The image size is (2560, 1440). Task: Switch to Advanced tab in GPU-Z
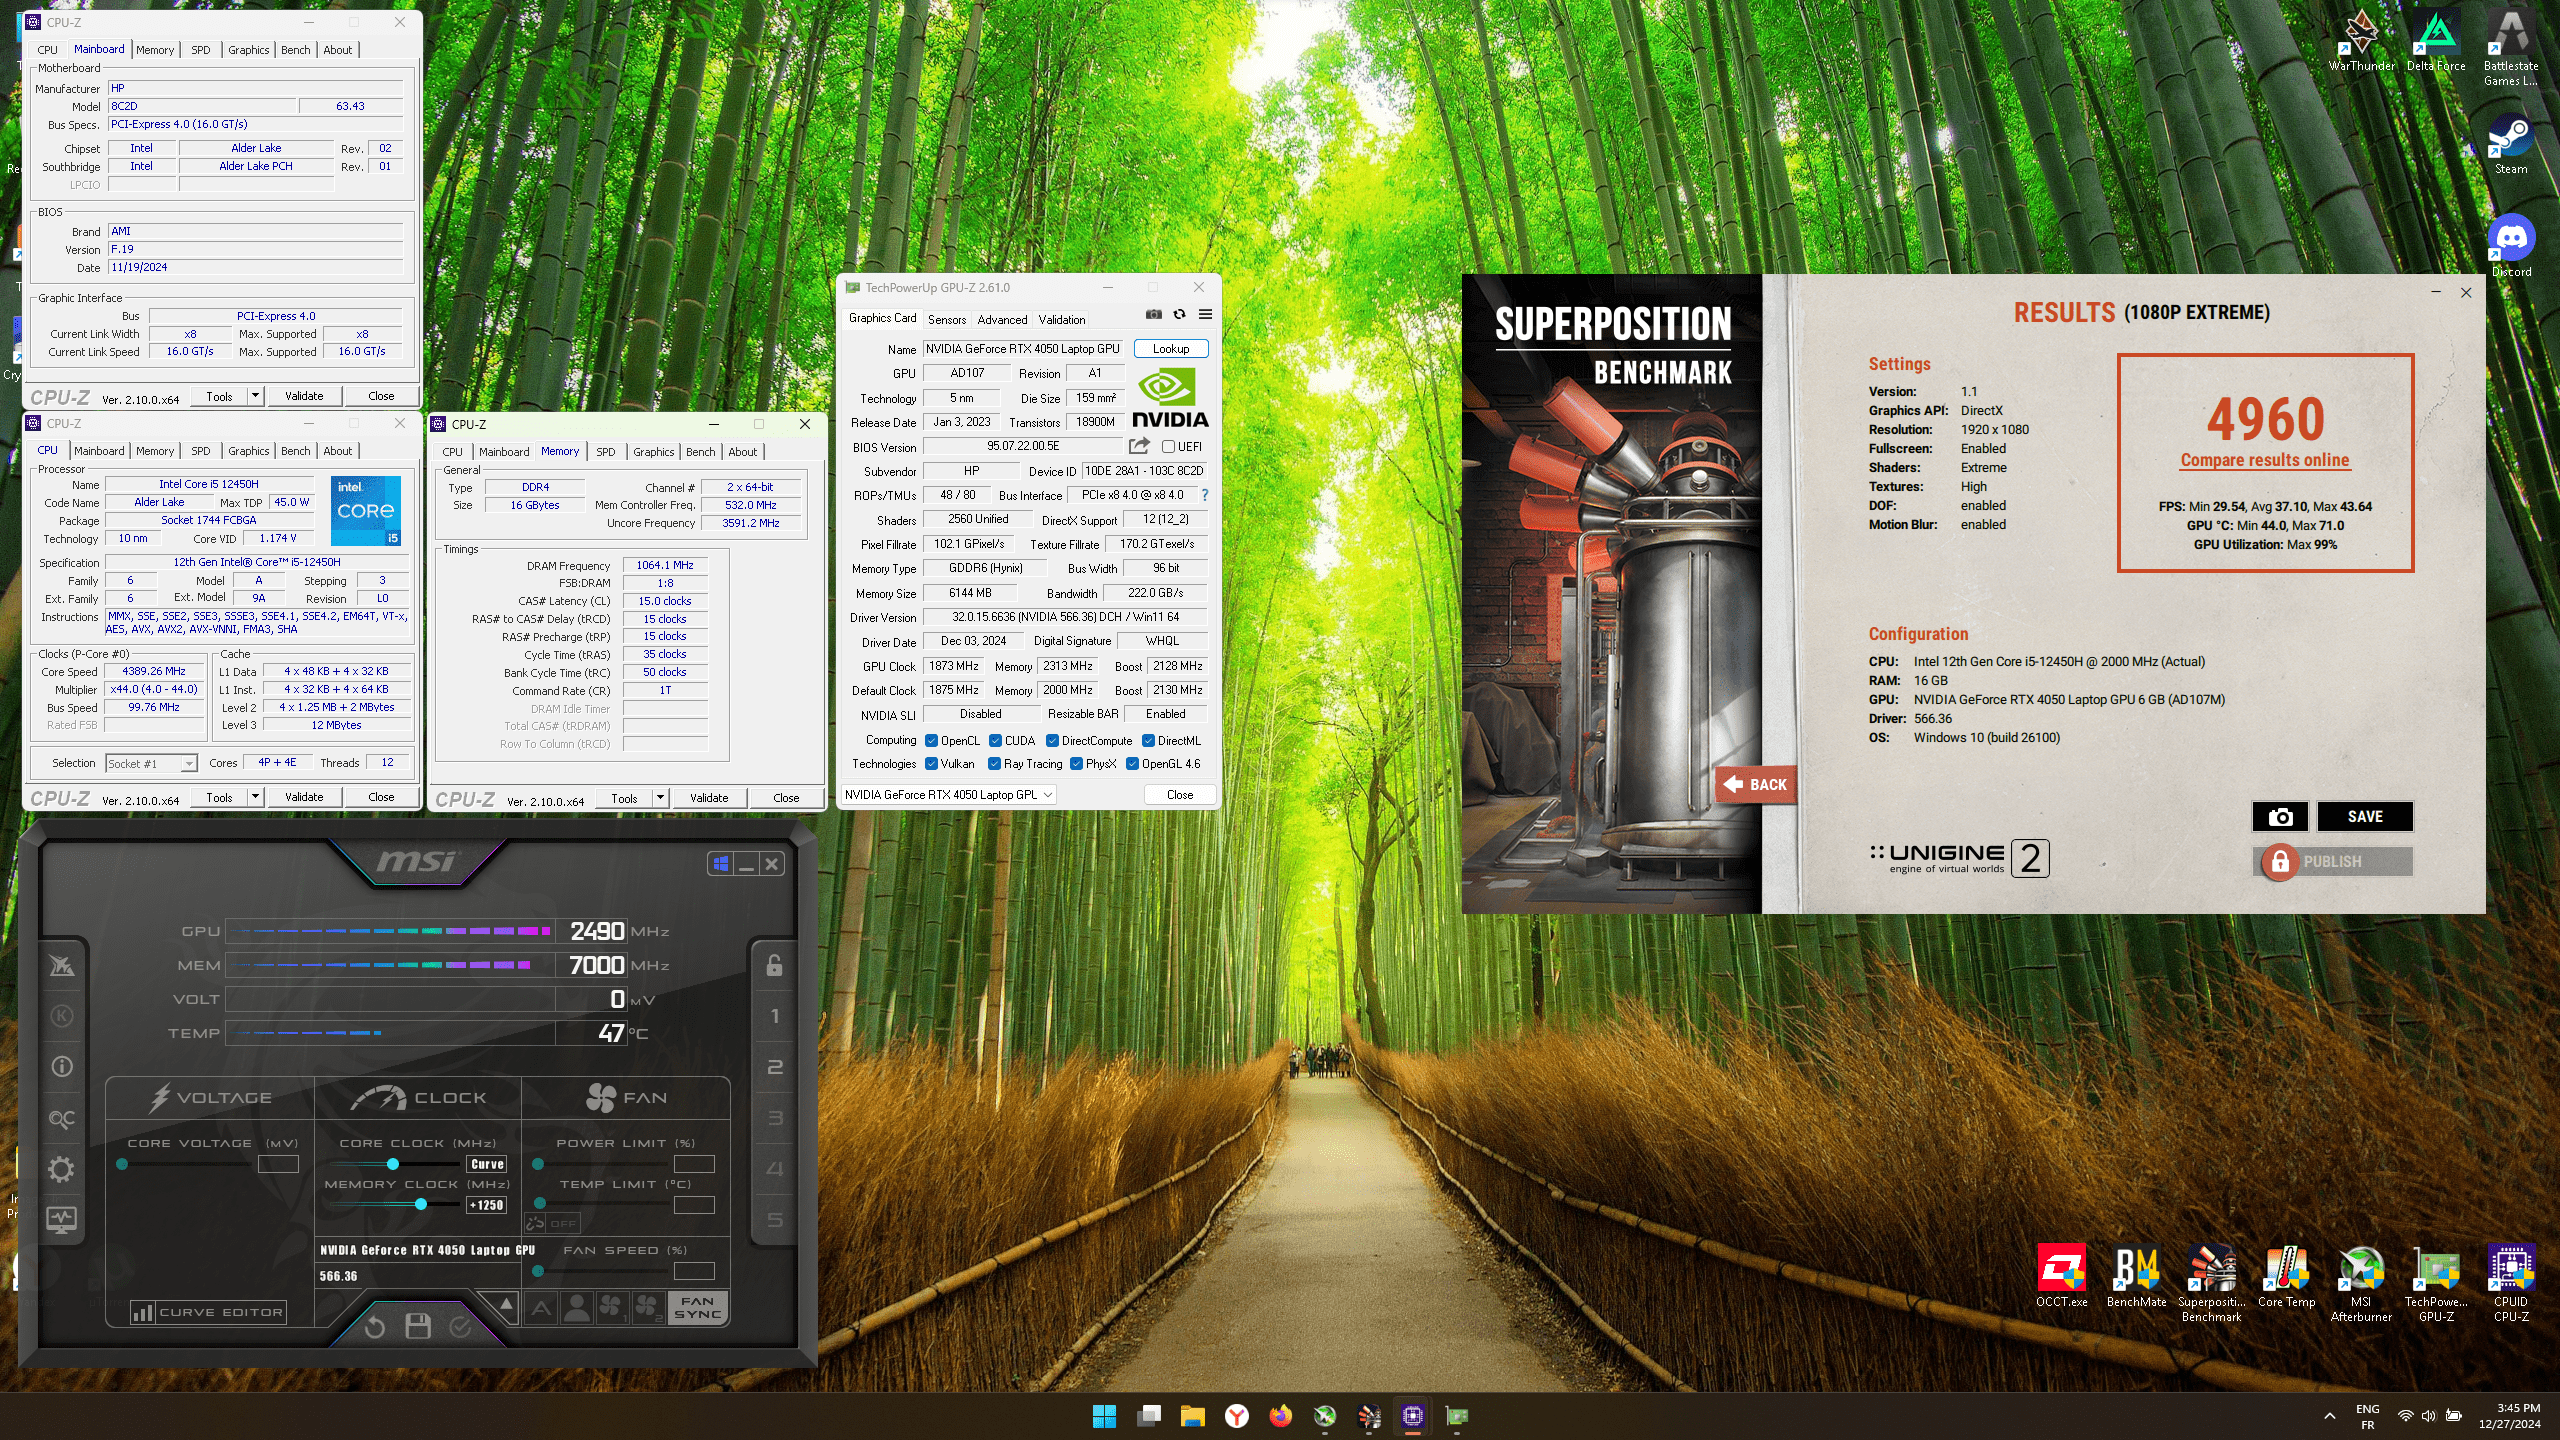pyautogui.click(x=1002, y=320)
